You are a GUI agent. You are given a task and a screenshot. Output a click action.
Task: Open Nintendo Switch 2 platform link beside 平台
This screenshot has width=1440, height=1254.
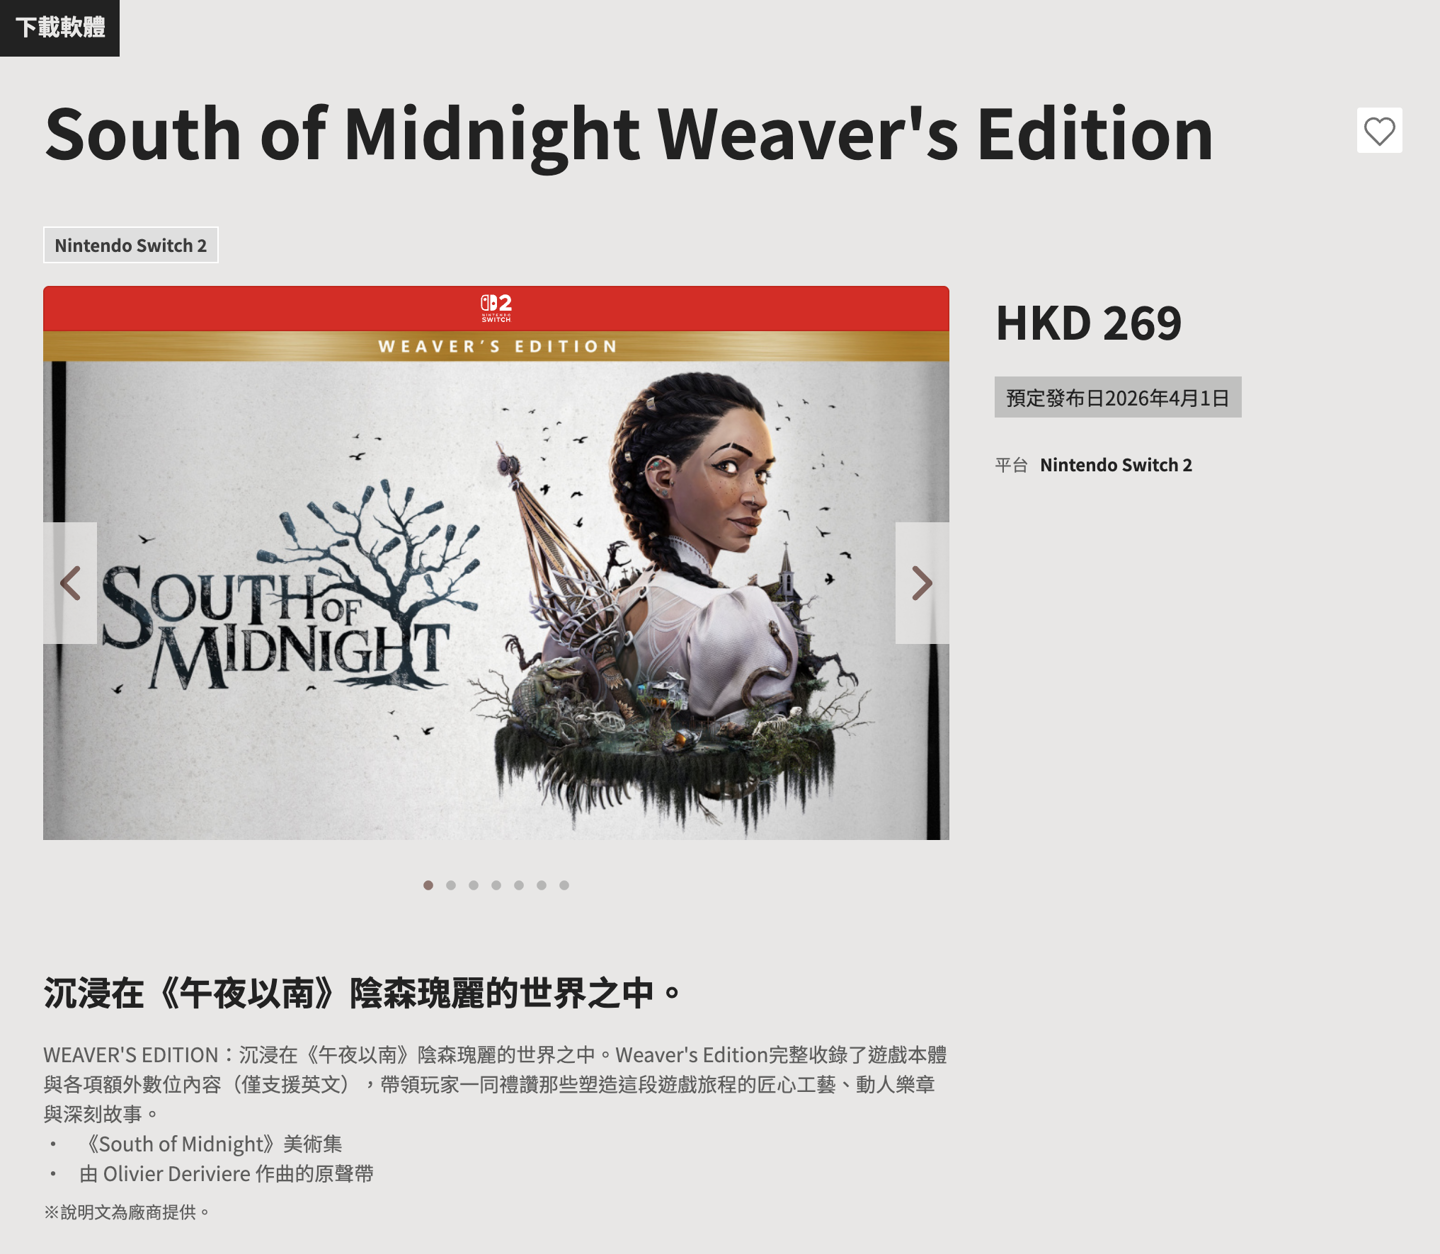coord(1116,465)
